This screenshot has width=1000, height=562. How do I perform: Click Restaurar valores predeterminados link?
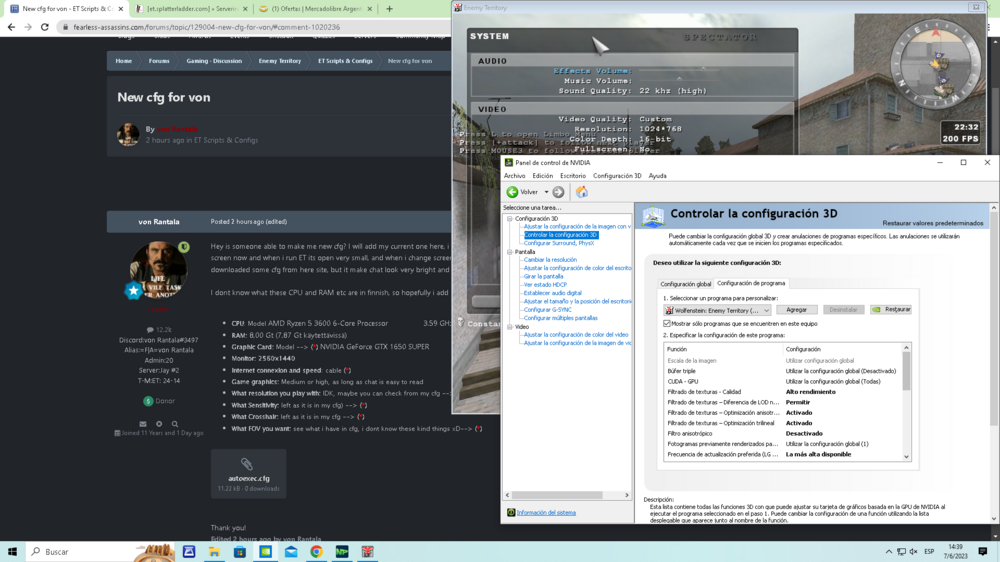[933, 223]
